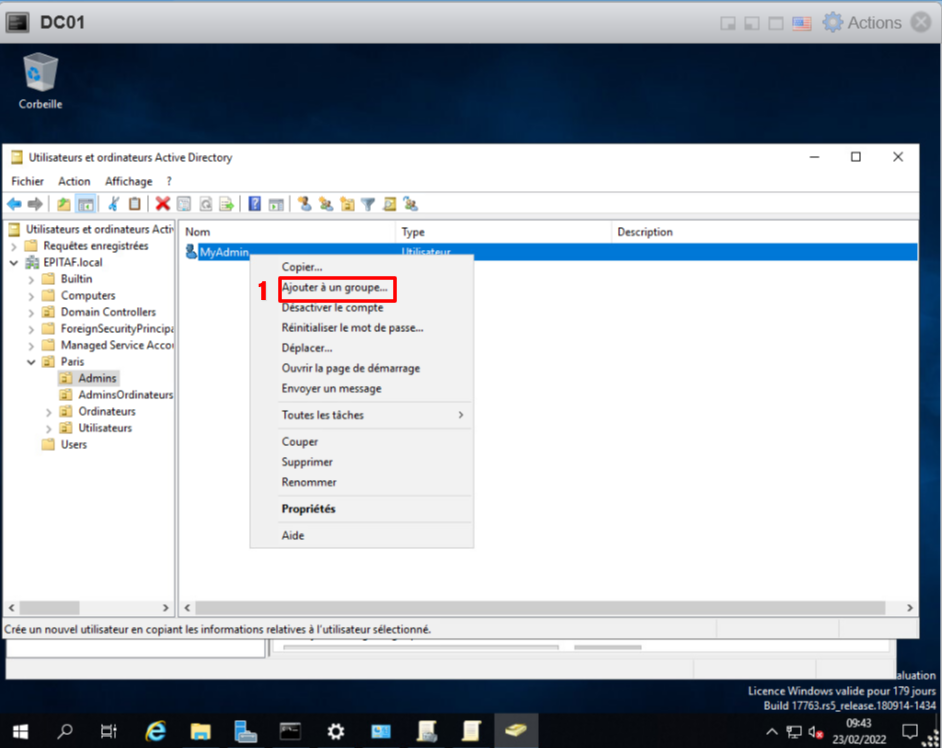942x748 pixels.
Task: Click the Back arrow in the toolbar
Action: coord(14,204)
